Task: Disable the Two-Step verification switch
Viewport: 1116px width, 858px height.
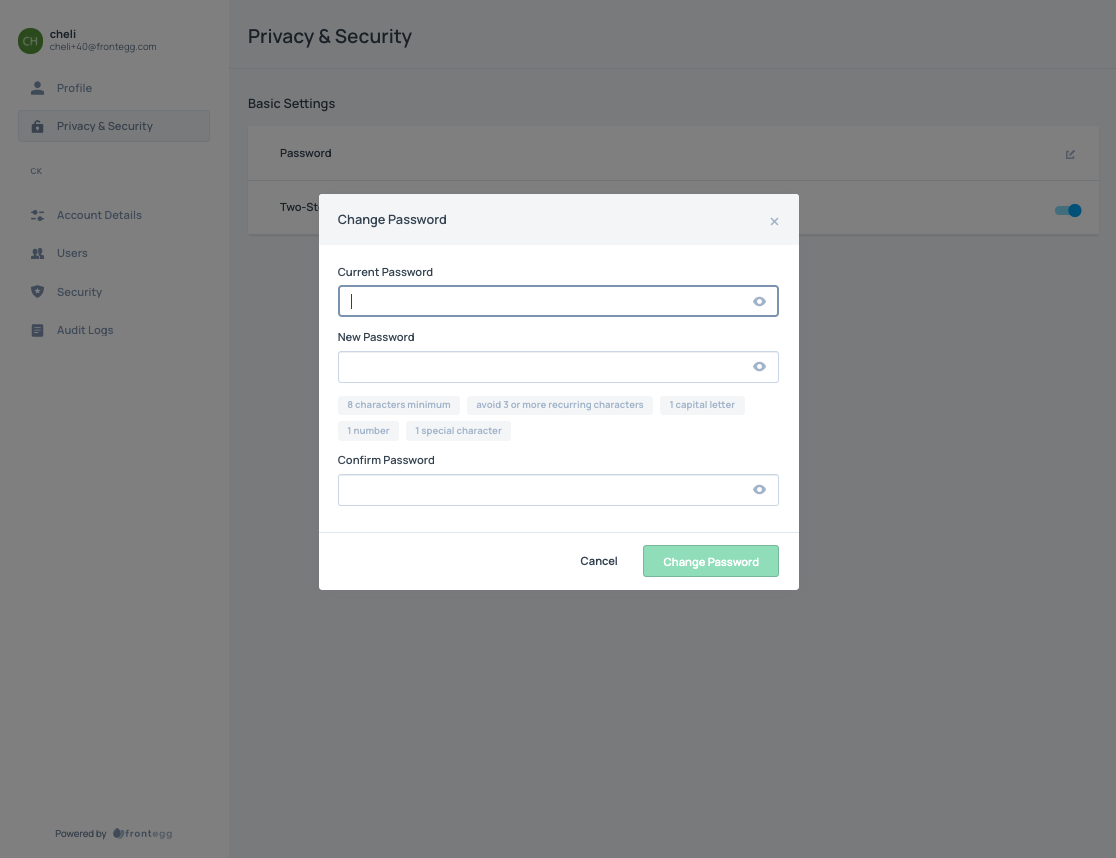Action: [1068, 210]
